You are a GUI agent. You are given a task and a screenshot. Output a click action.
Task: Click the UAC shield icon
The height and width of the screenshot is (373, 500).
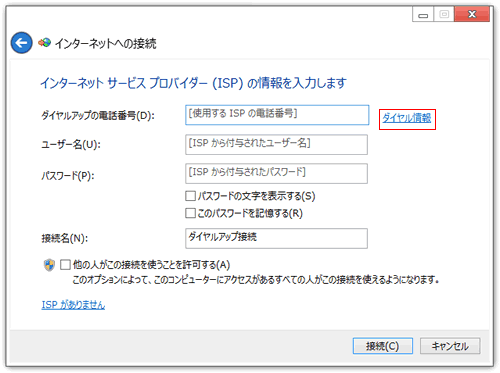49,265
